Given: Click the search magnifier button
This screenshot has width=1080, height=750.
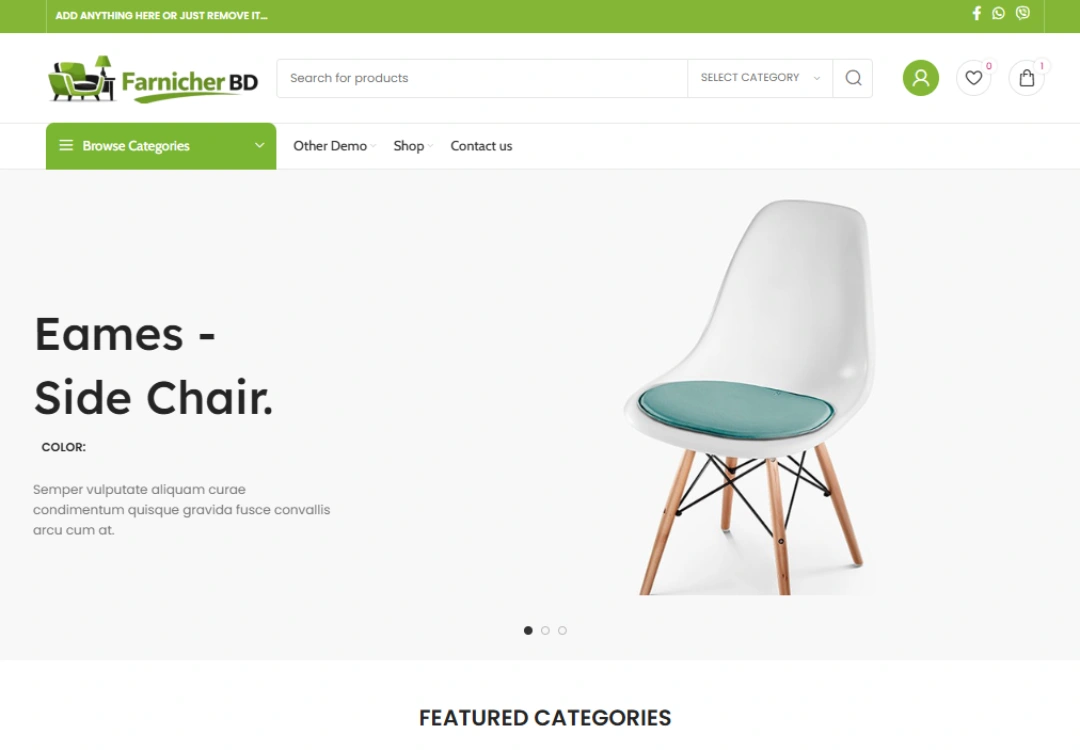Looking at the screenshot, I should (853, 78).
